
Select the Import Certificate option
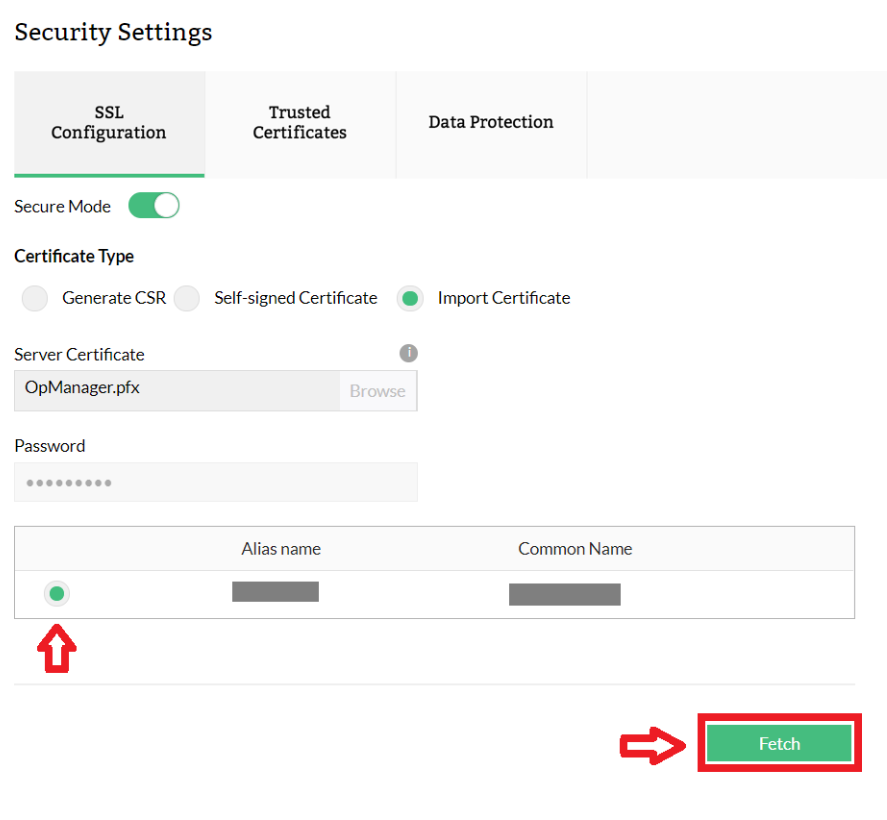[410, 298]
